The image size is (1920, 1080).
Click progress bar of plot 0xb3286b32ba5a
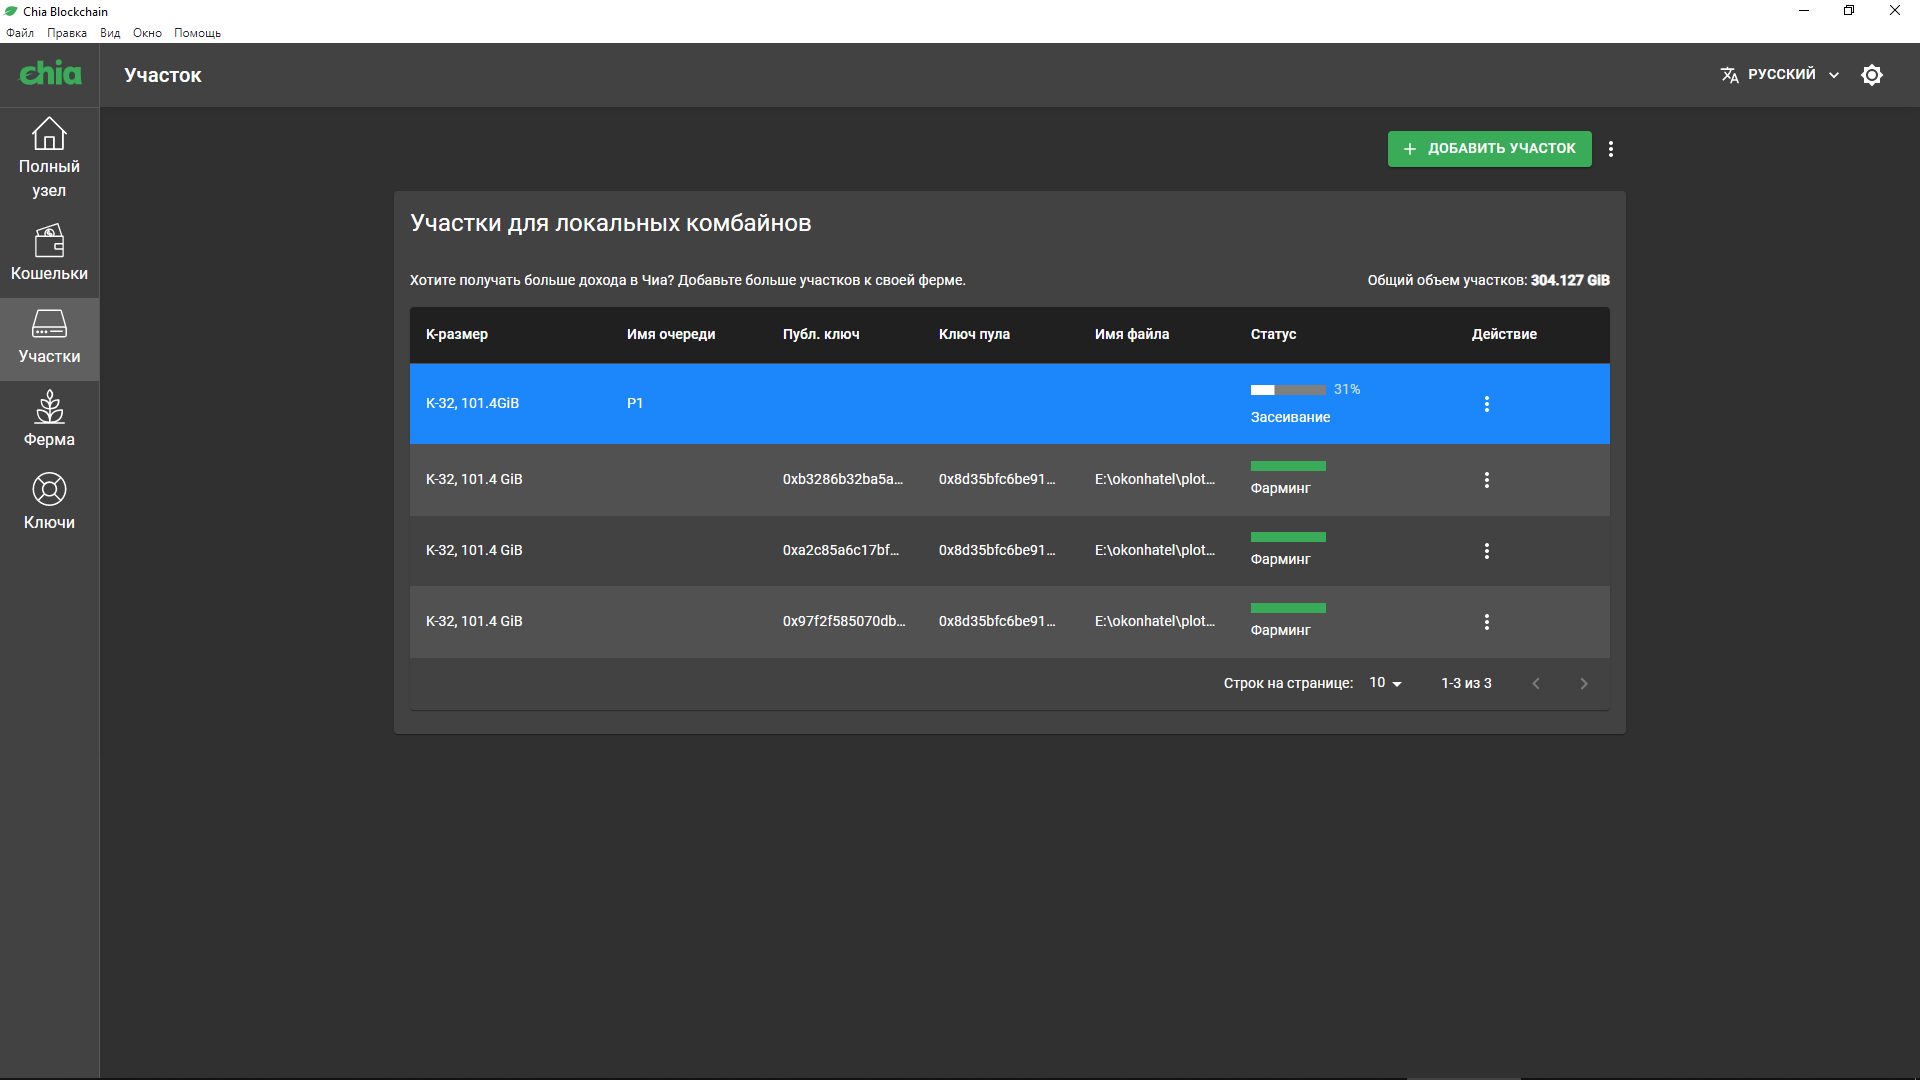click(1288, 466)
